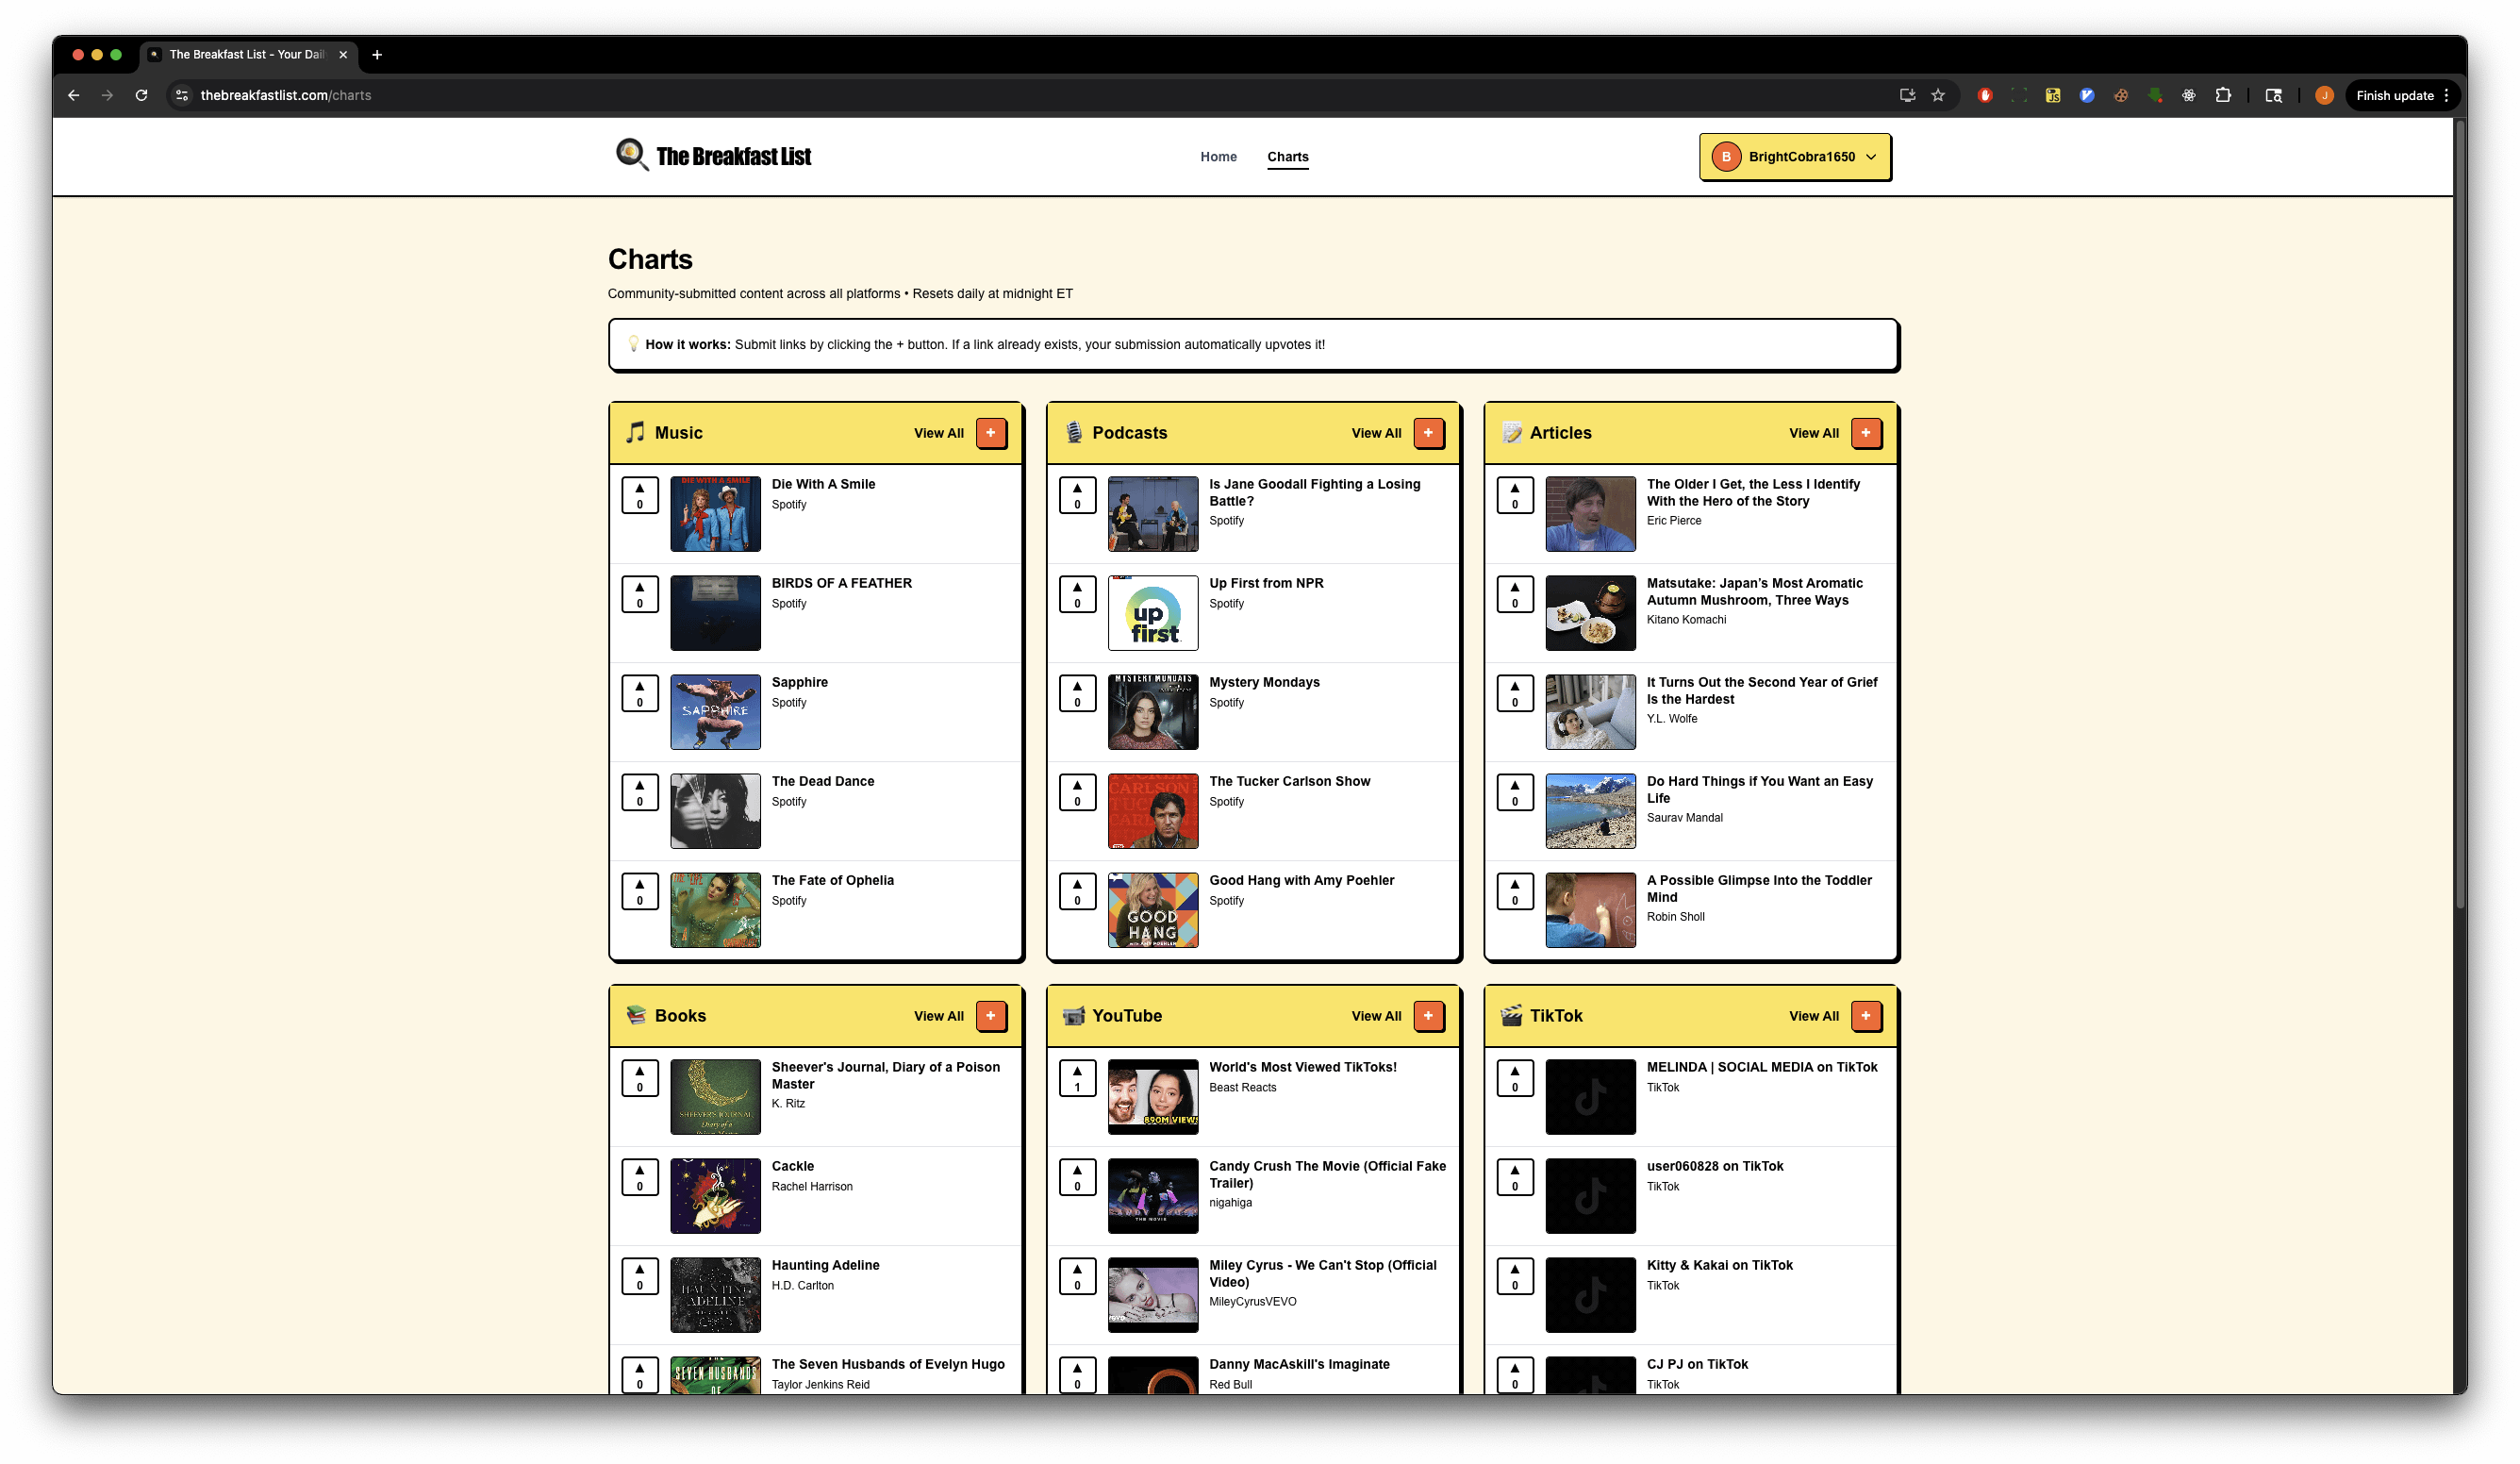
Task: Click View All in Books section
Action: 938,1016
